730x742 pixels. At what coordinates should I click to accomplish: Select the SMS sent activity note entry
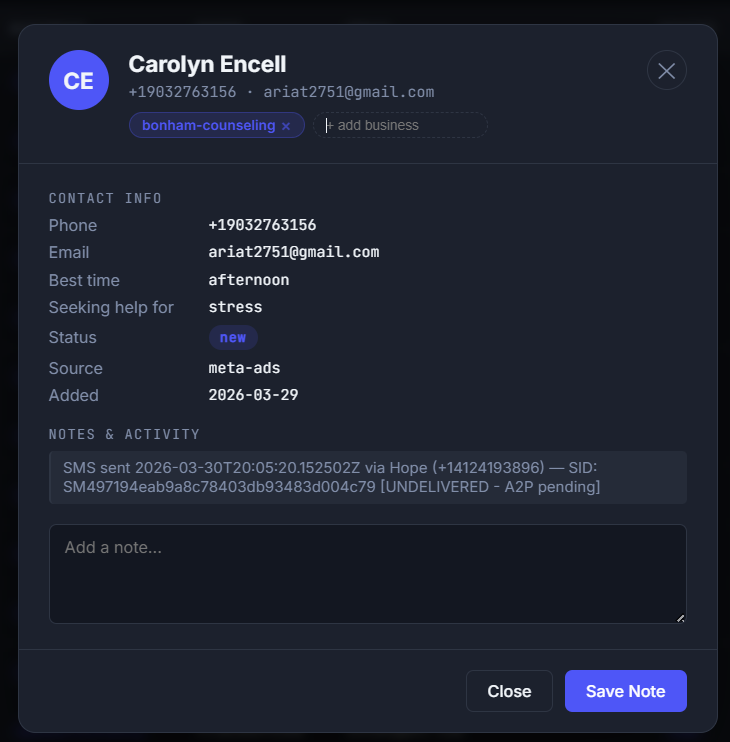367,477
